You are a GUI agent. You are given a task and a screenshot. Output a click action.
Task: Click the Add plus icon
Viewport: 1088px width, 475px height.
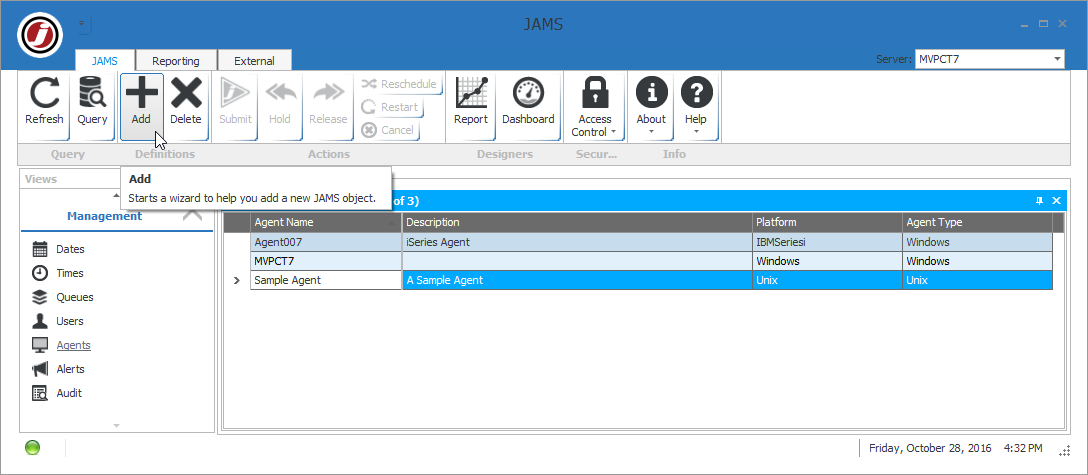(142, 93)
